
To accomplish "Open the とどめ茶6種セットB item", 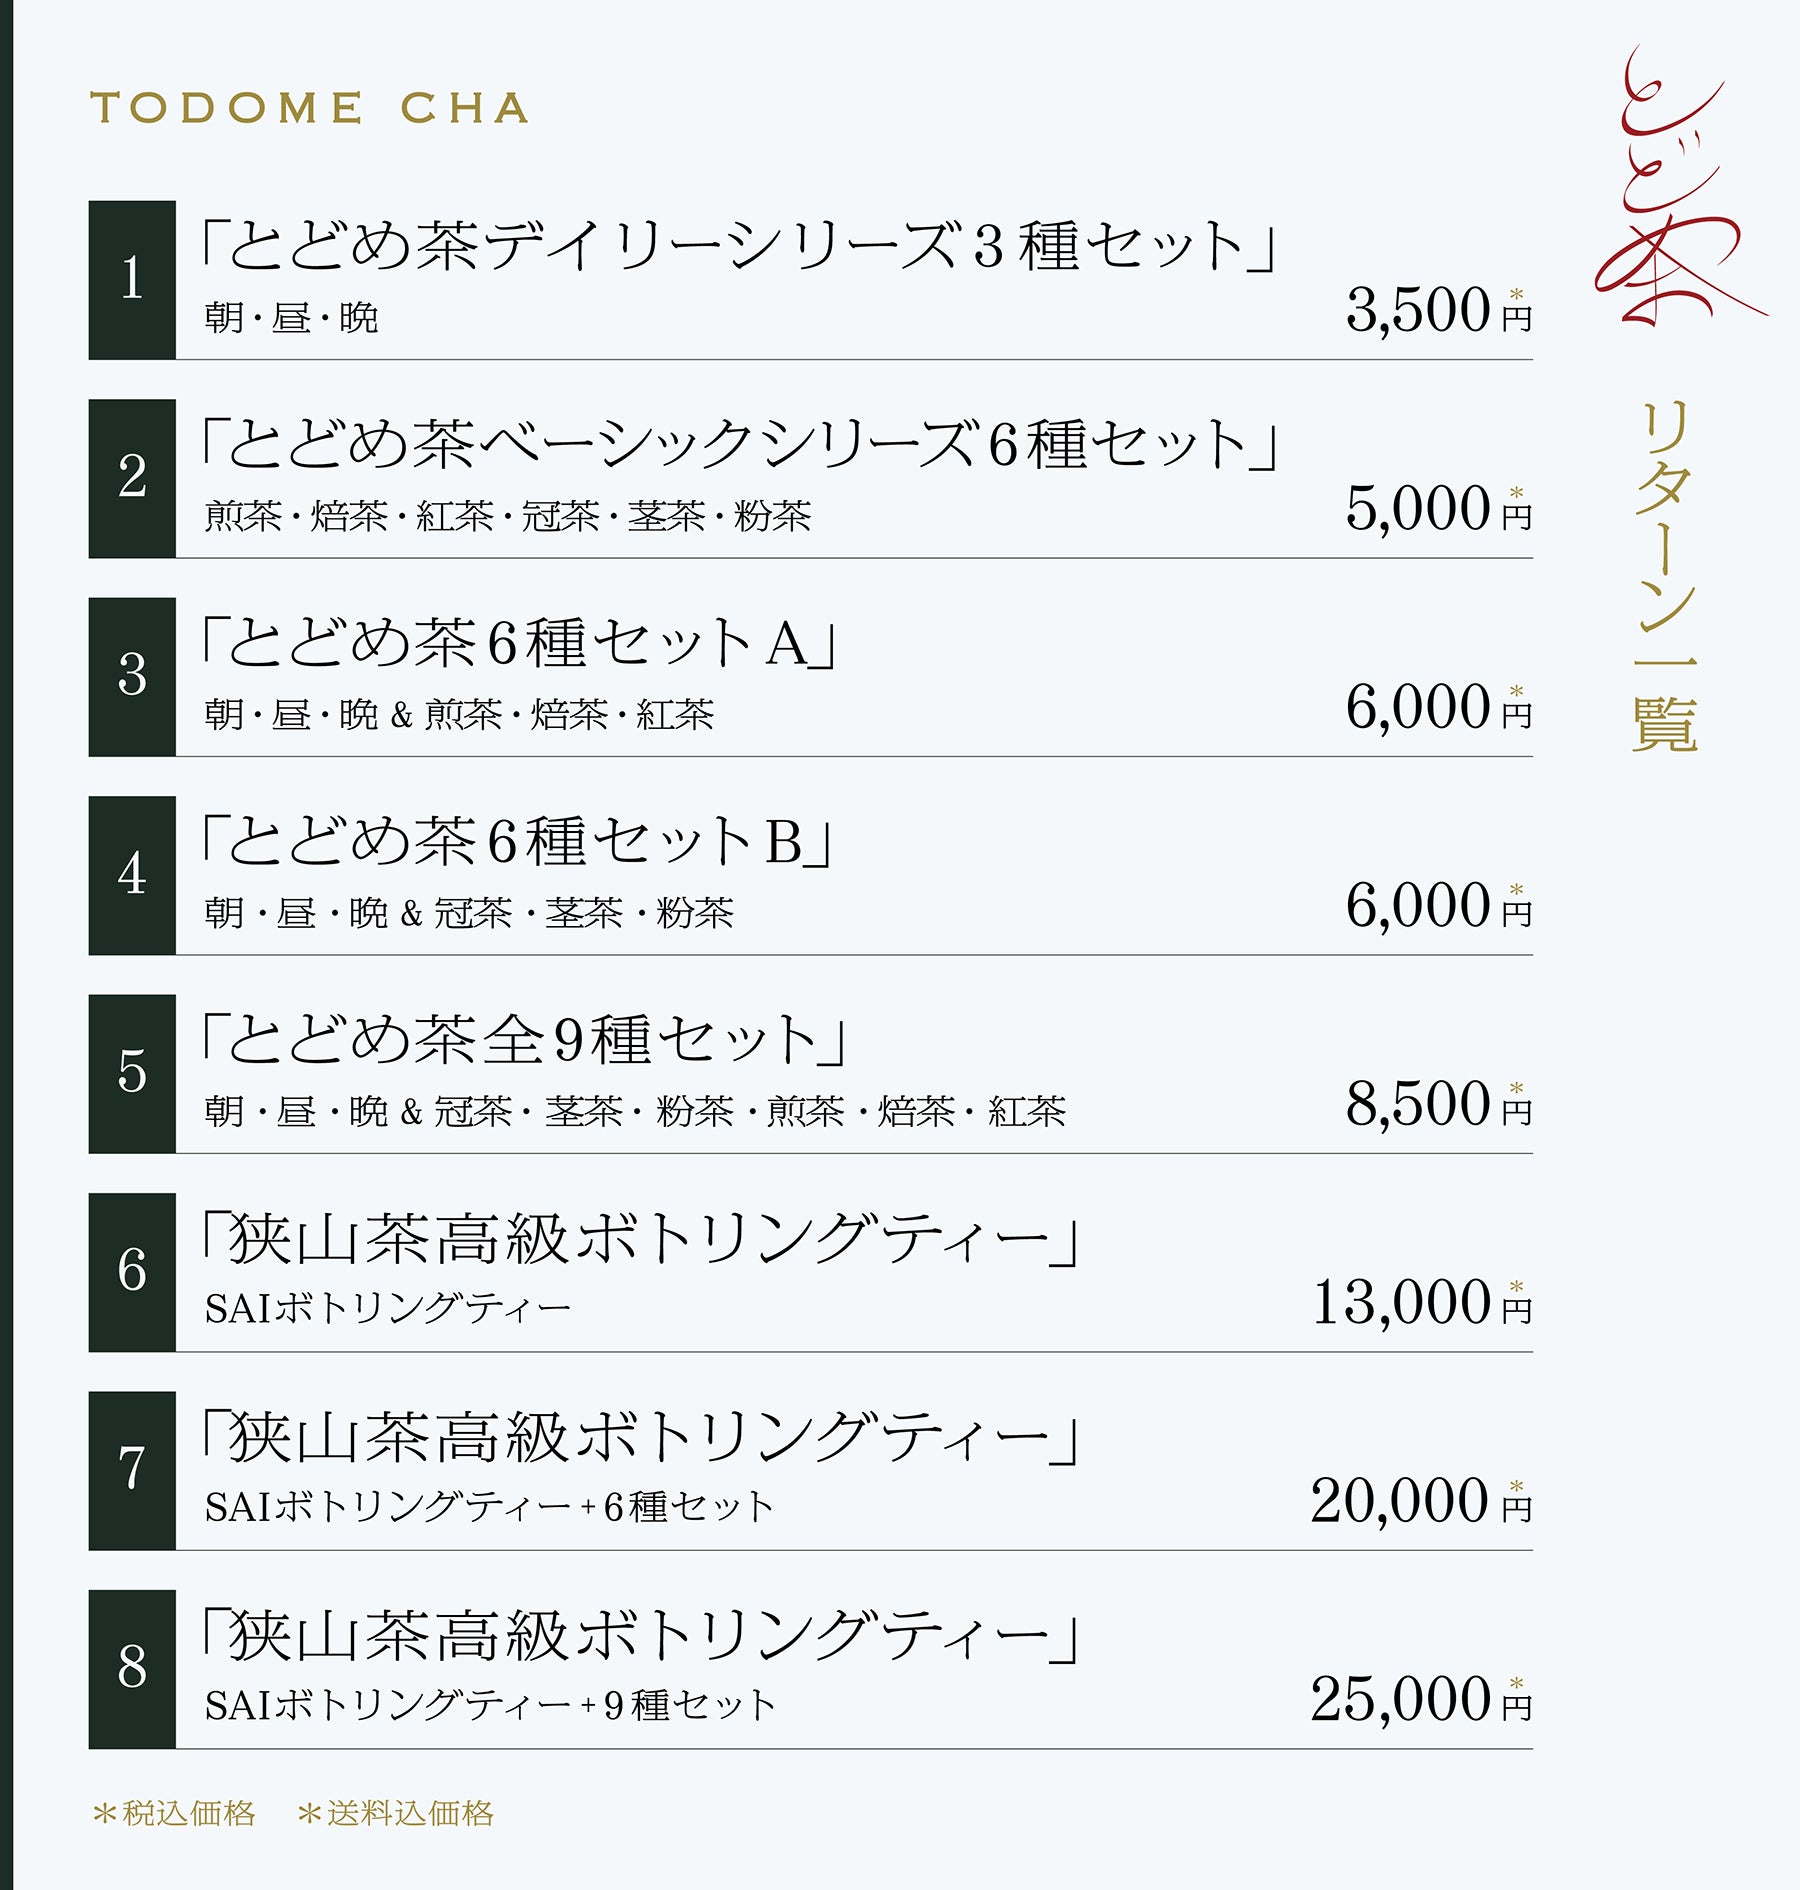I will (516, 841).
